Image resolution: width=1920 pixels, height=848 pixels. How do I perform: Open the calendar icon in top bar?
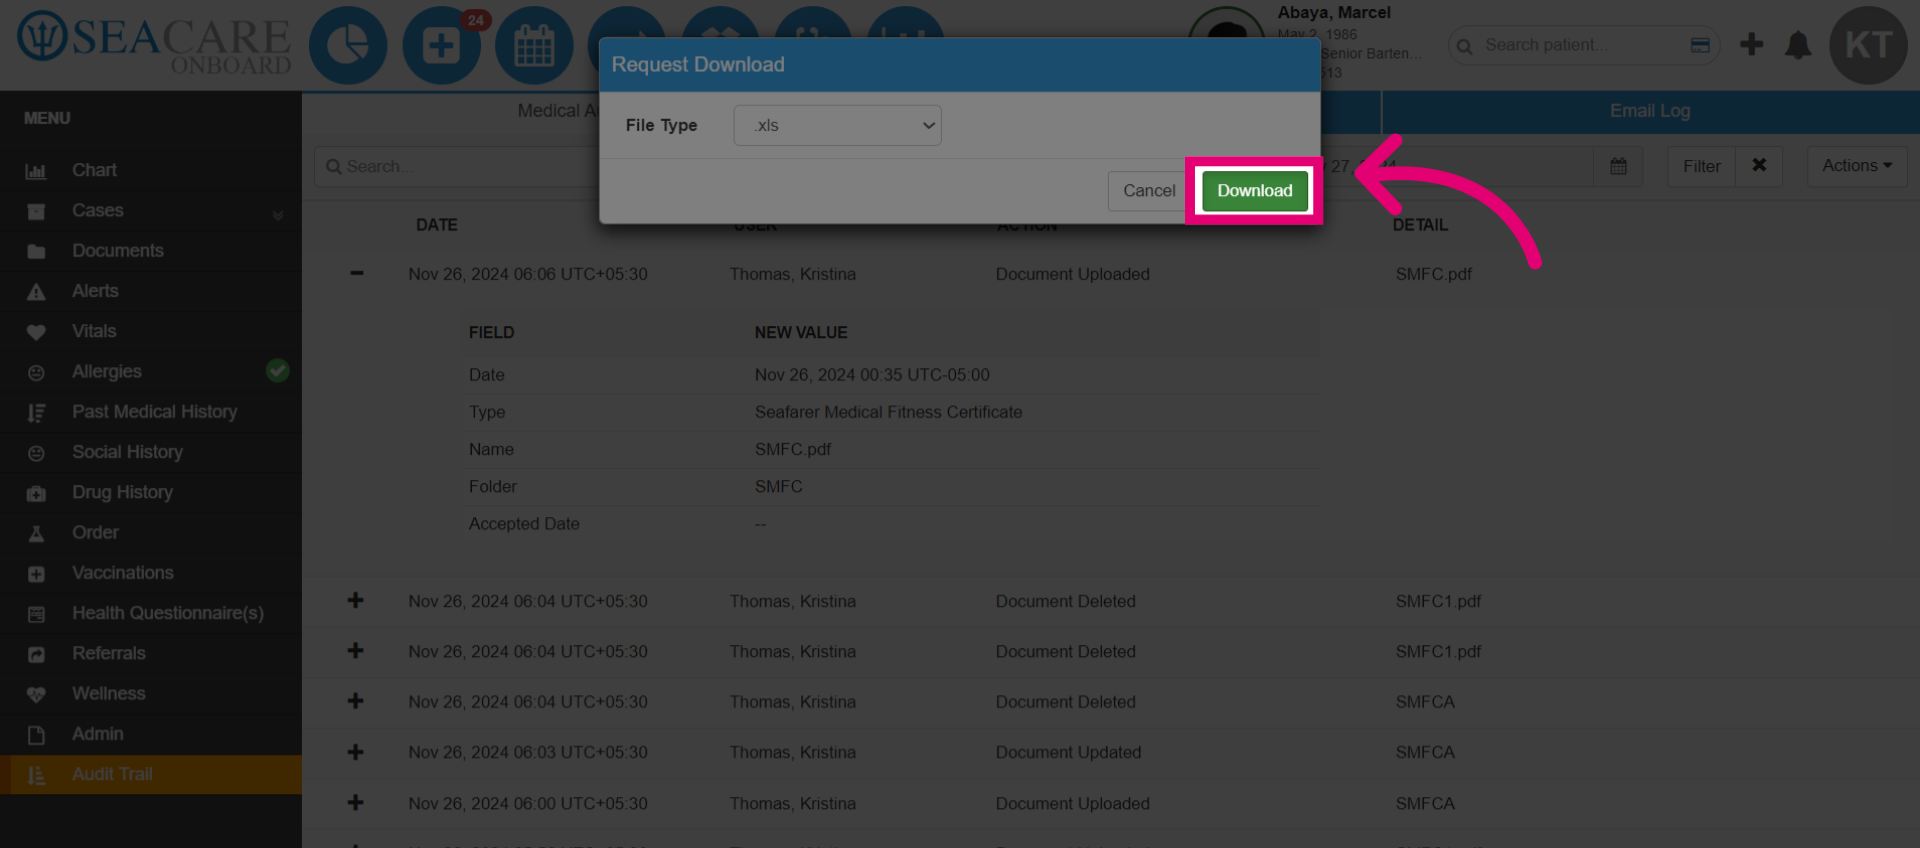pyautogui.click(x=534, y=45)
